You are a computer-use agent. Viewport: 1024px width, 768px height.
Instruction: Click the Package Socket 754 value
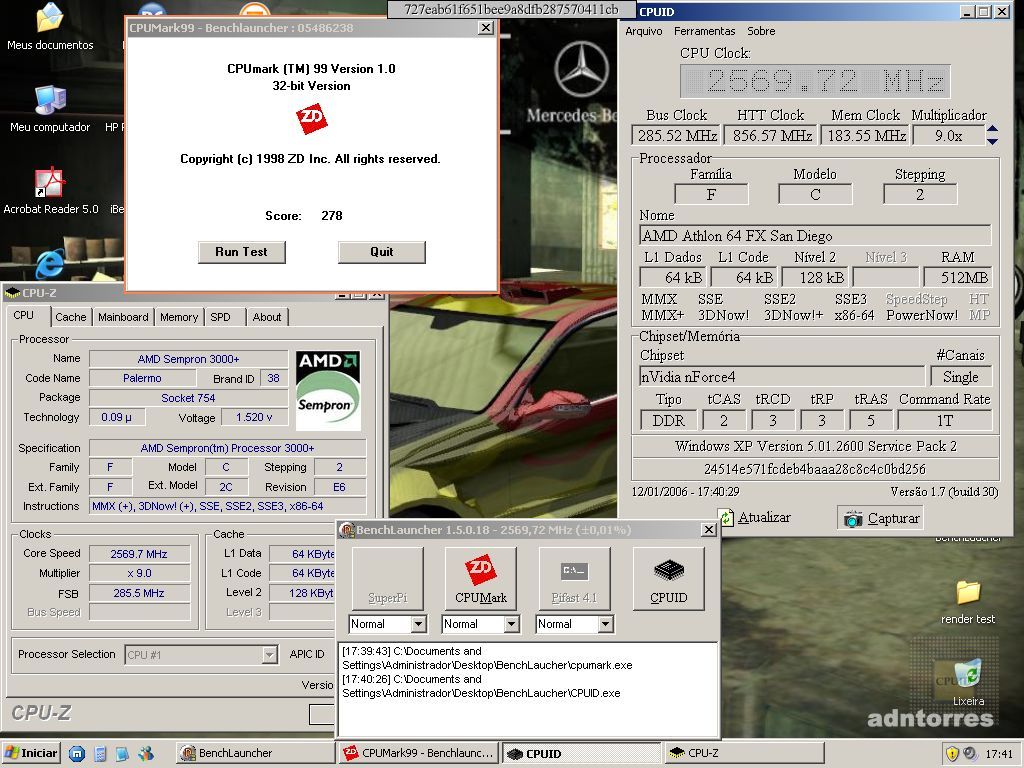pos(188,398)
